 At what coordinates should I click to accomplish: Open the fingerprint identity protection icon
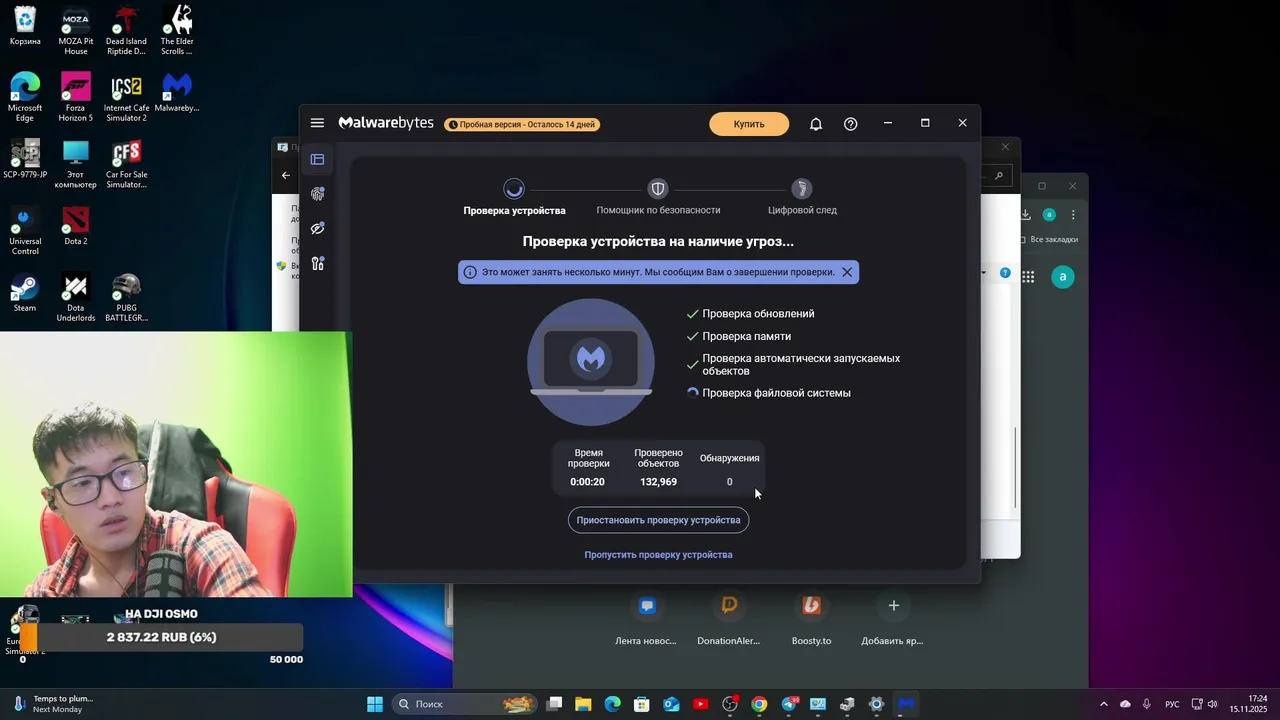(317, 194)
